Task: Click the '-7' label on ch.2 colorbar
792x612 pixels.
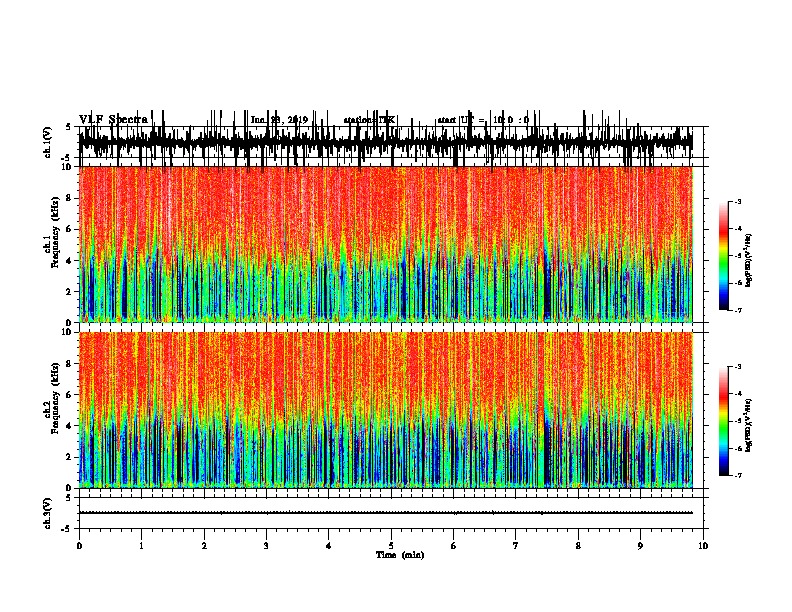Action: pos(738,475)
